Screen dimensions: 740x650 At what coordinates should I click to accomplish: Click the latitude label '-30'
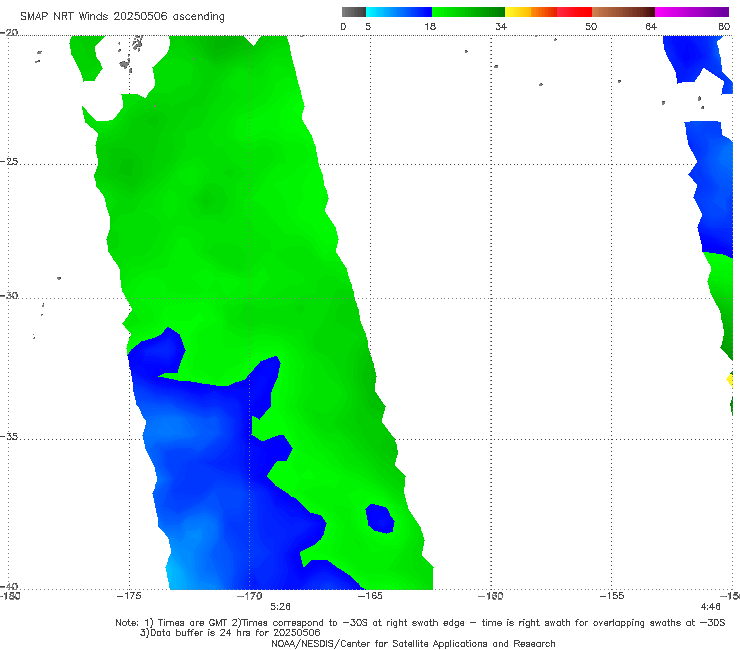click(9, 295)
